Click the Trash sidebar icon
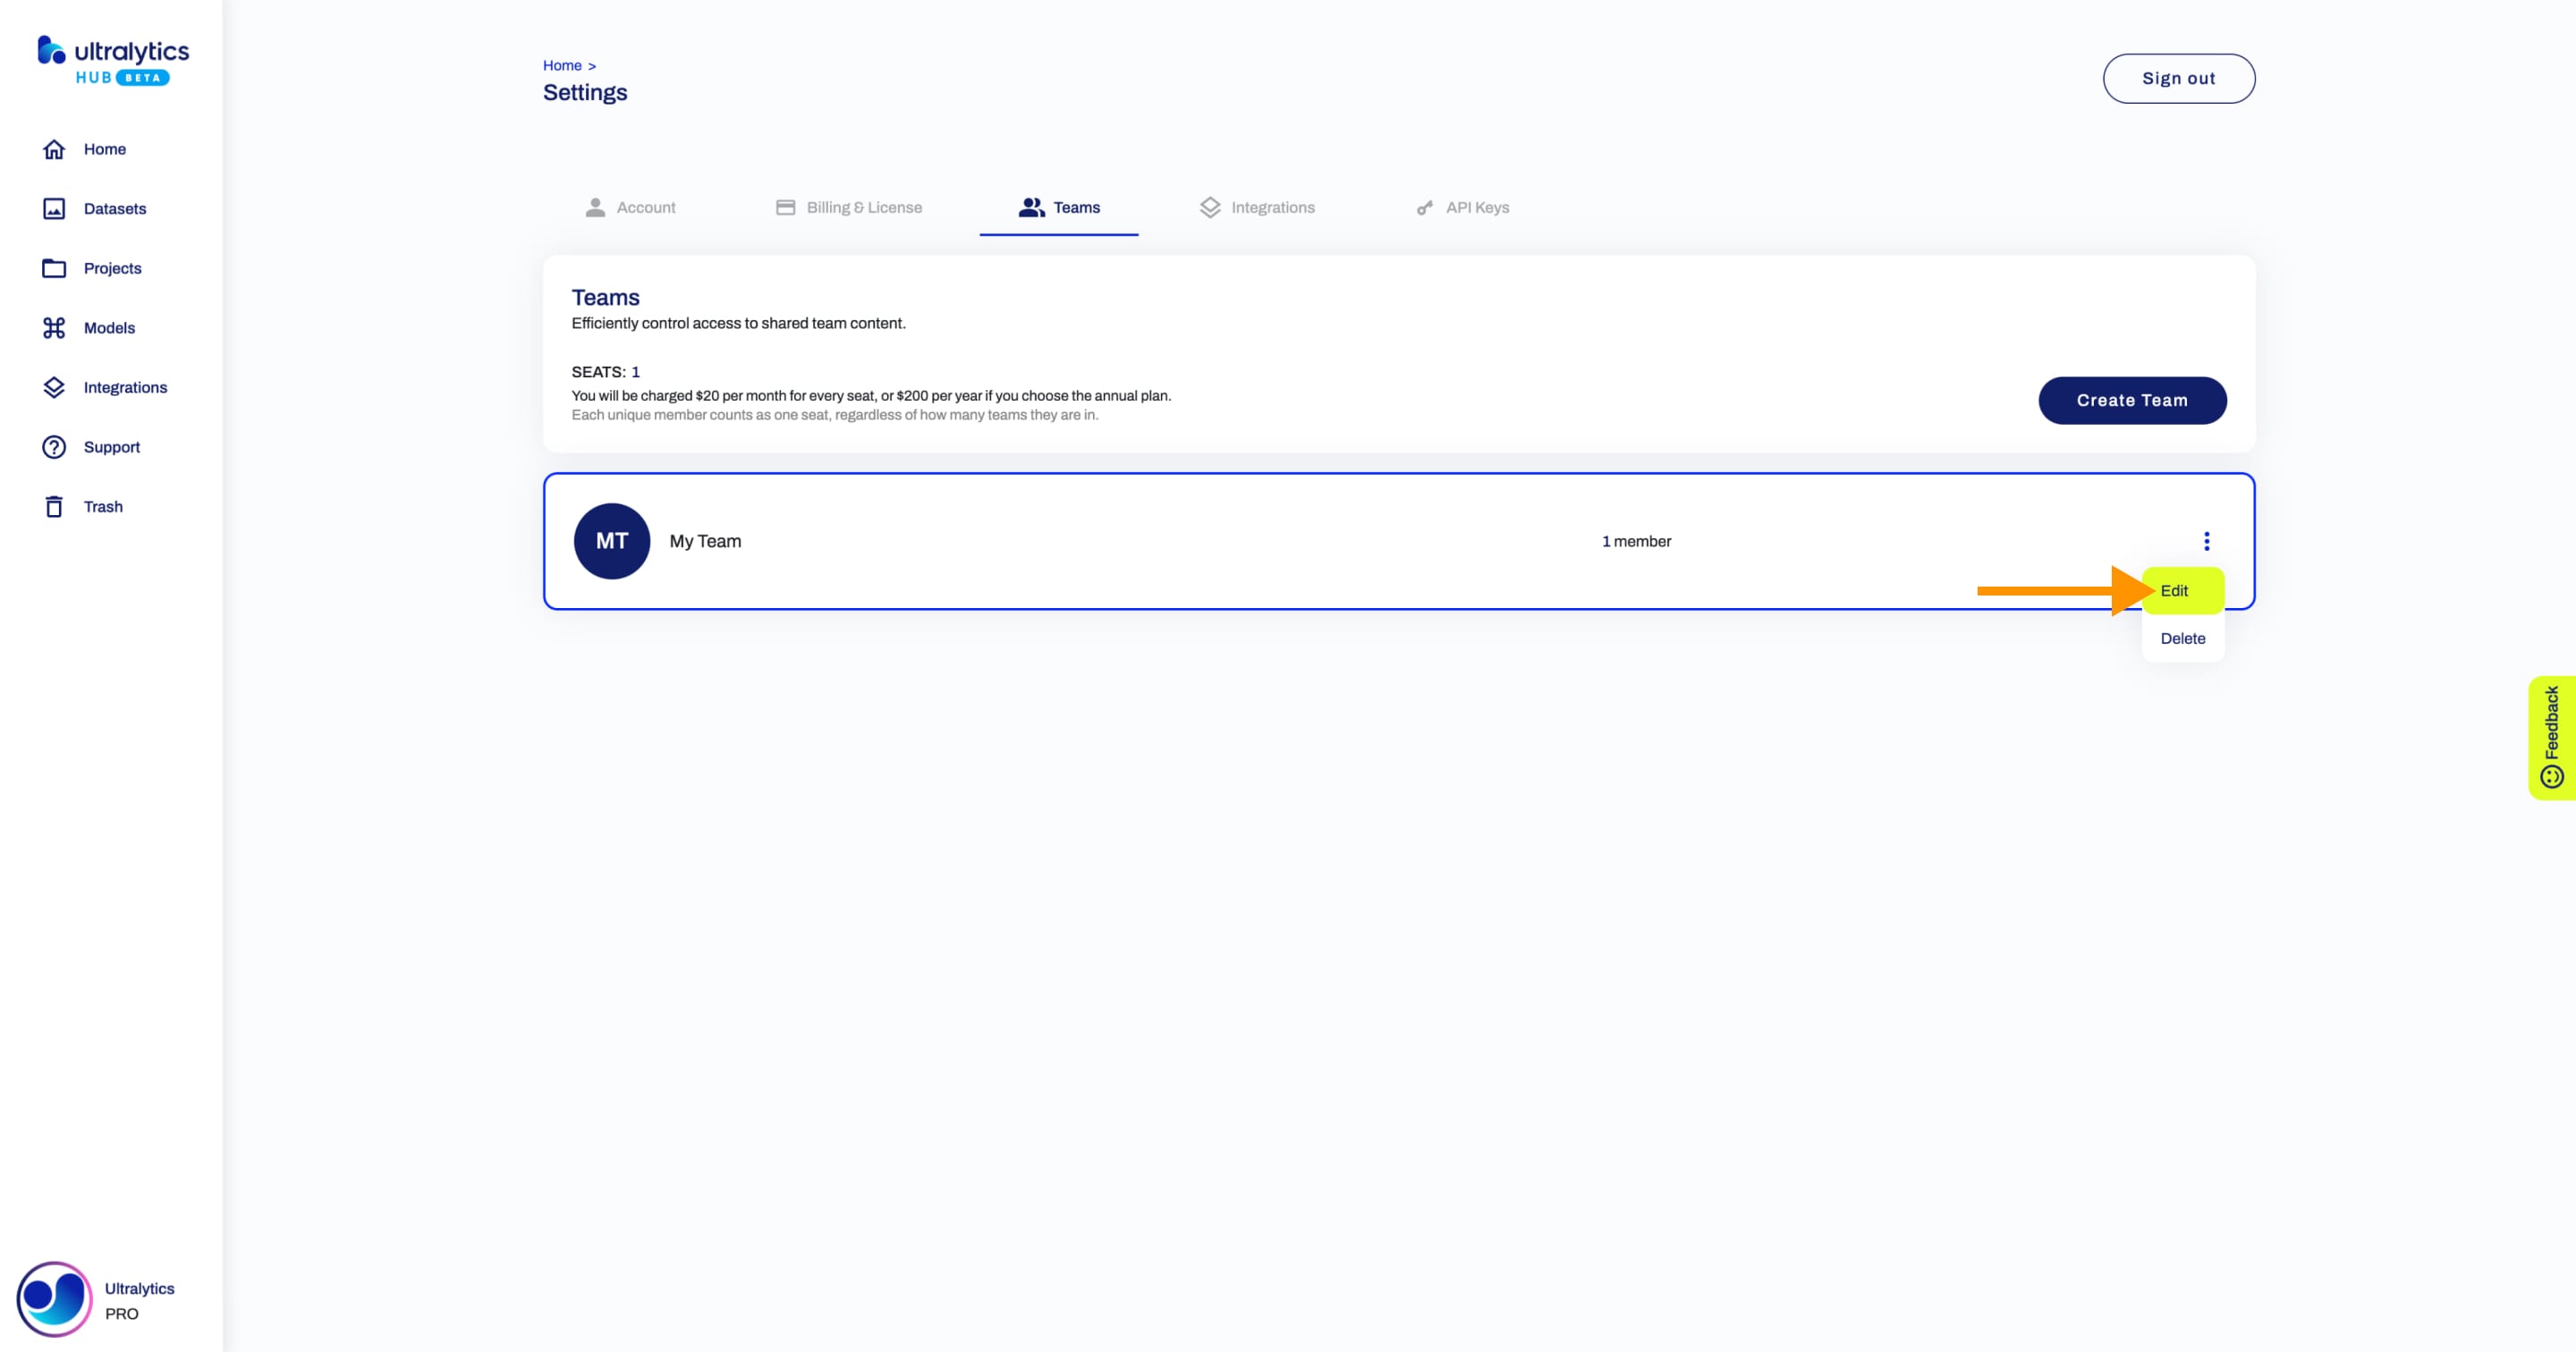This screenshot has height=1352, width=2576. tap(53, 506)
